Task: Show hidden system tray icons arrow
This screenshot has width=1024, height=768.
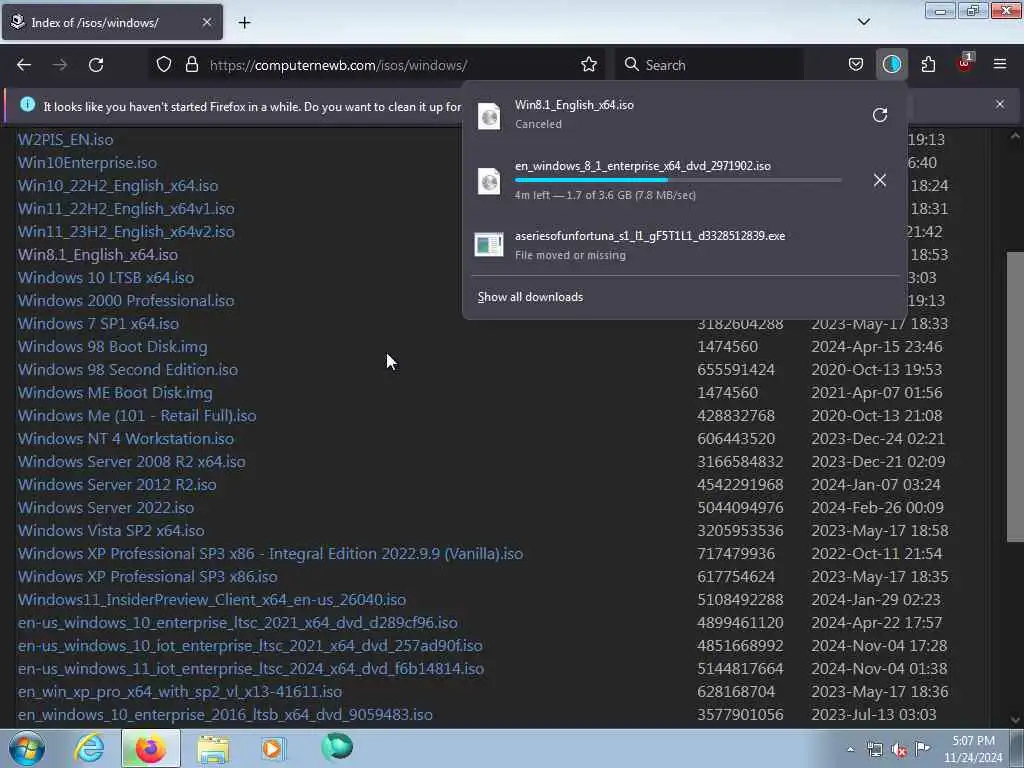Action: 850,750
